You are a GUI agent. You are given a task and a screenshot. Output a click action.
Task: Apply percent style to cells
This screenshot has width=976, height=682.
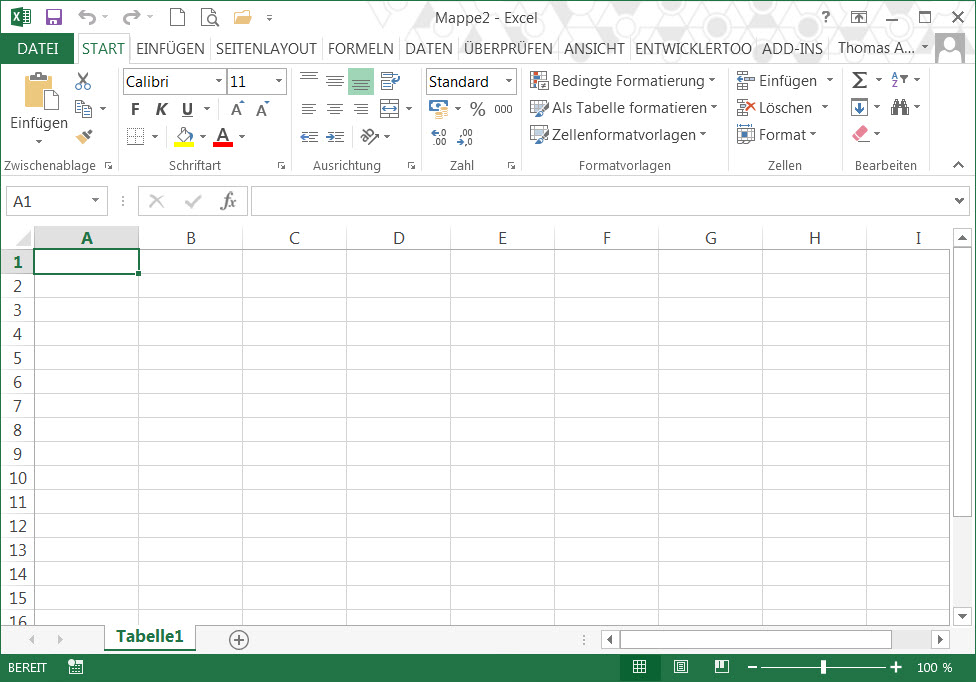click(477, 109)
